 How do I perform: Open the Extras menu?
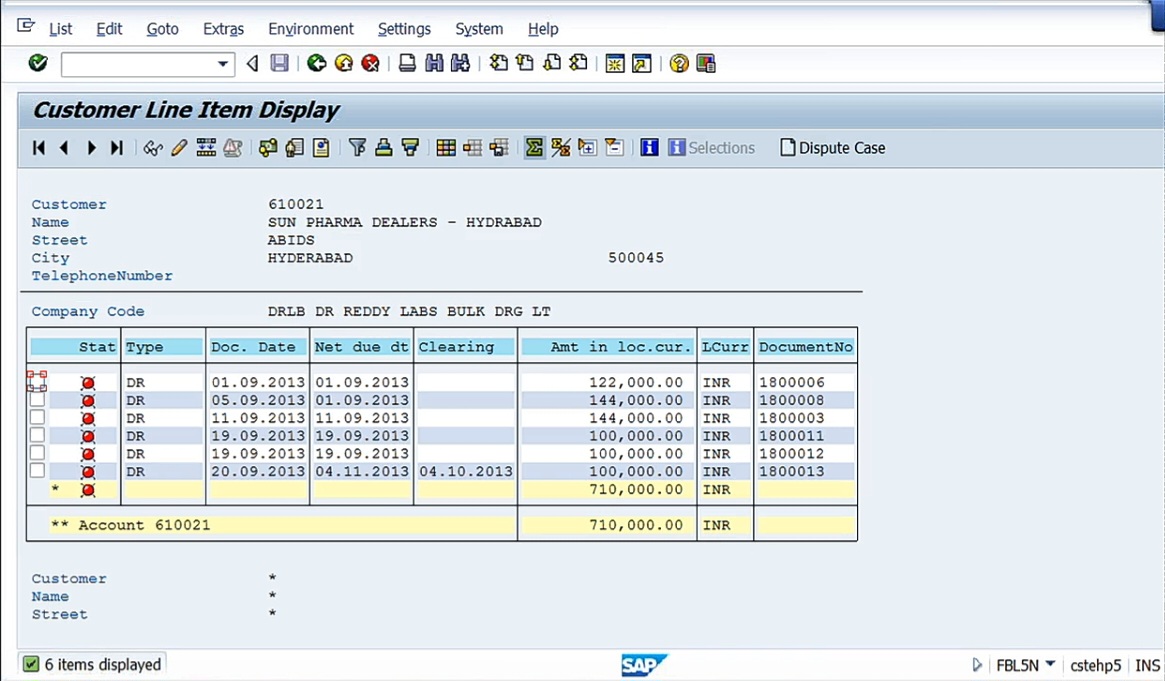click(224, 29)
